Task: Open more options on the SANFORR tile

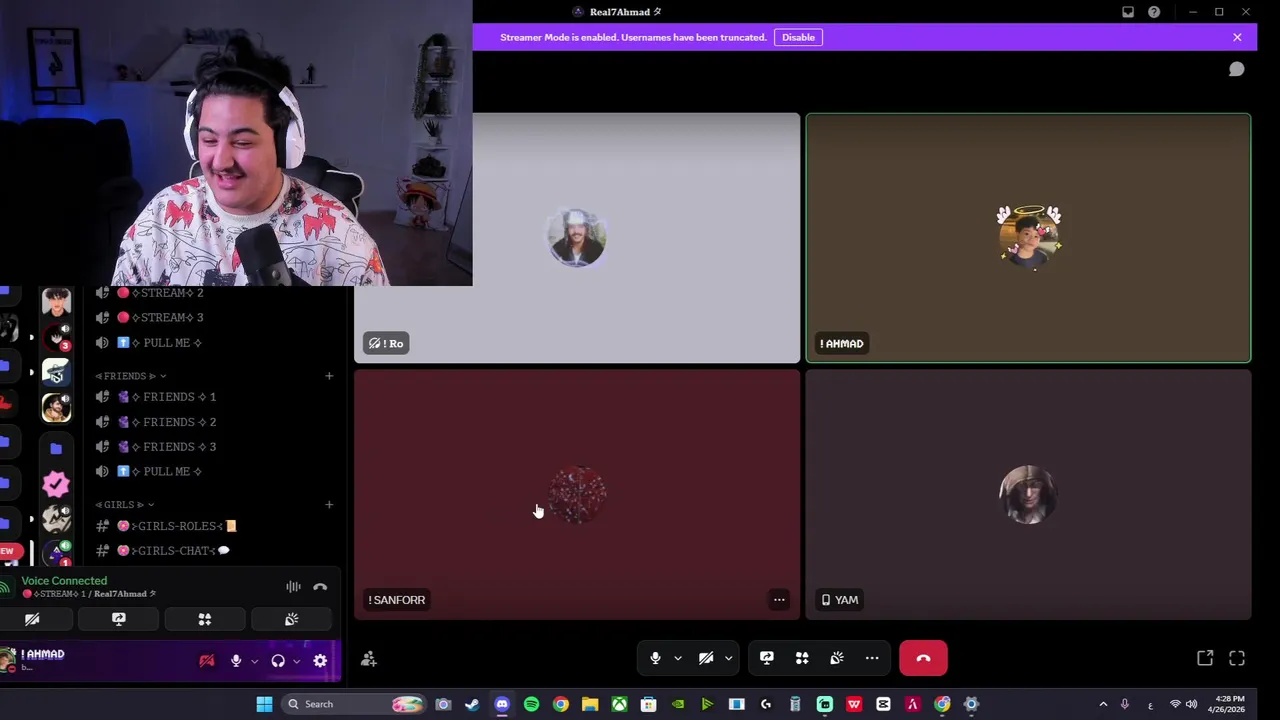Action: pos(779,600)
